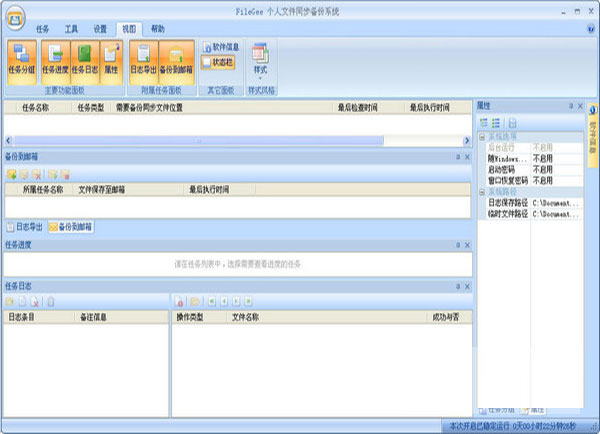Toggle the 任务日志 panel button
600x434 pixels.
click(x=85, y=62)
